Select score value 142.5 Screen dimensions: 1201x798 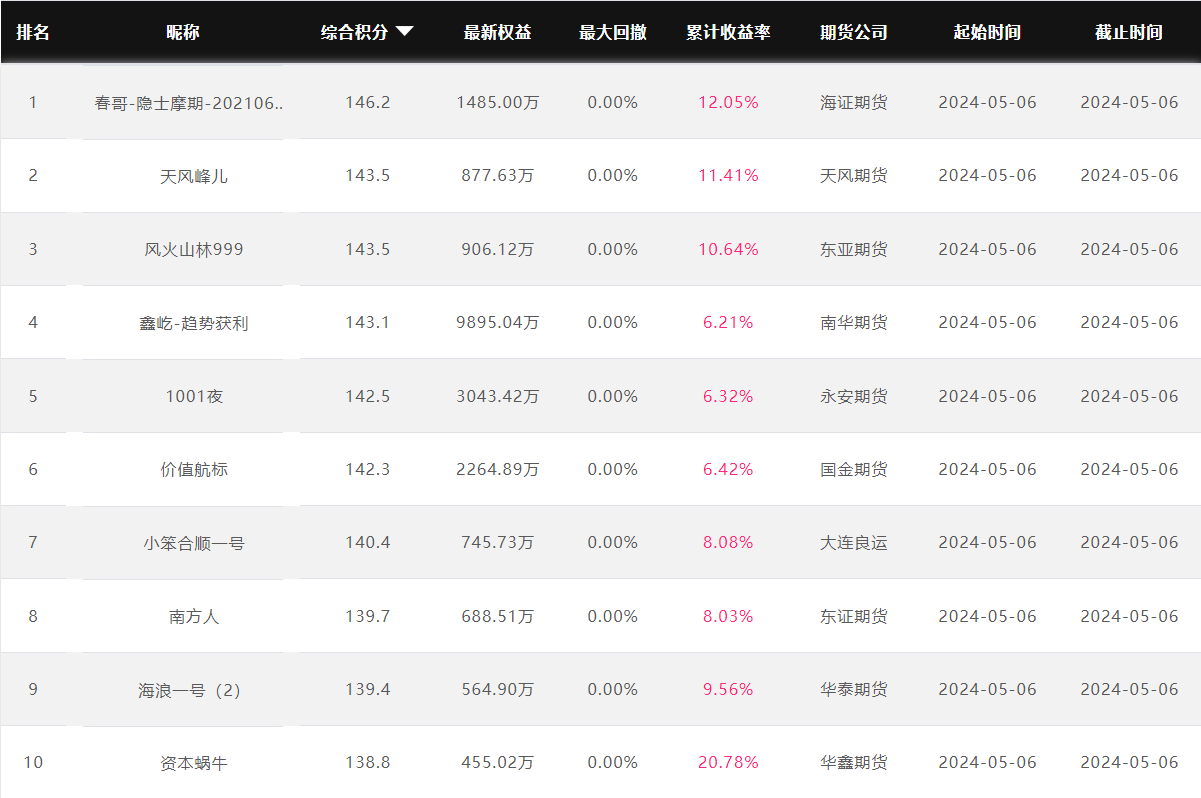point(368,396)
